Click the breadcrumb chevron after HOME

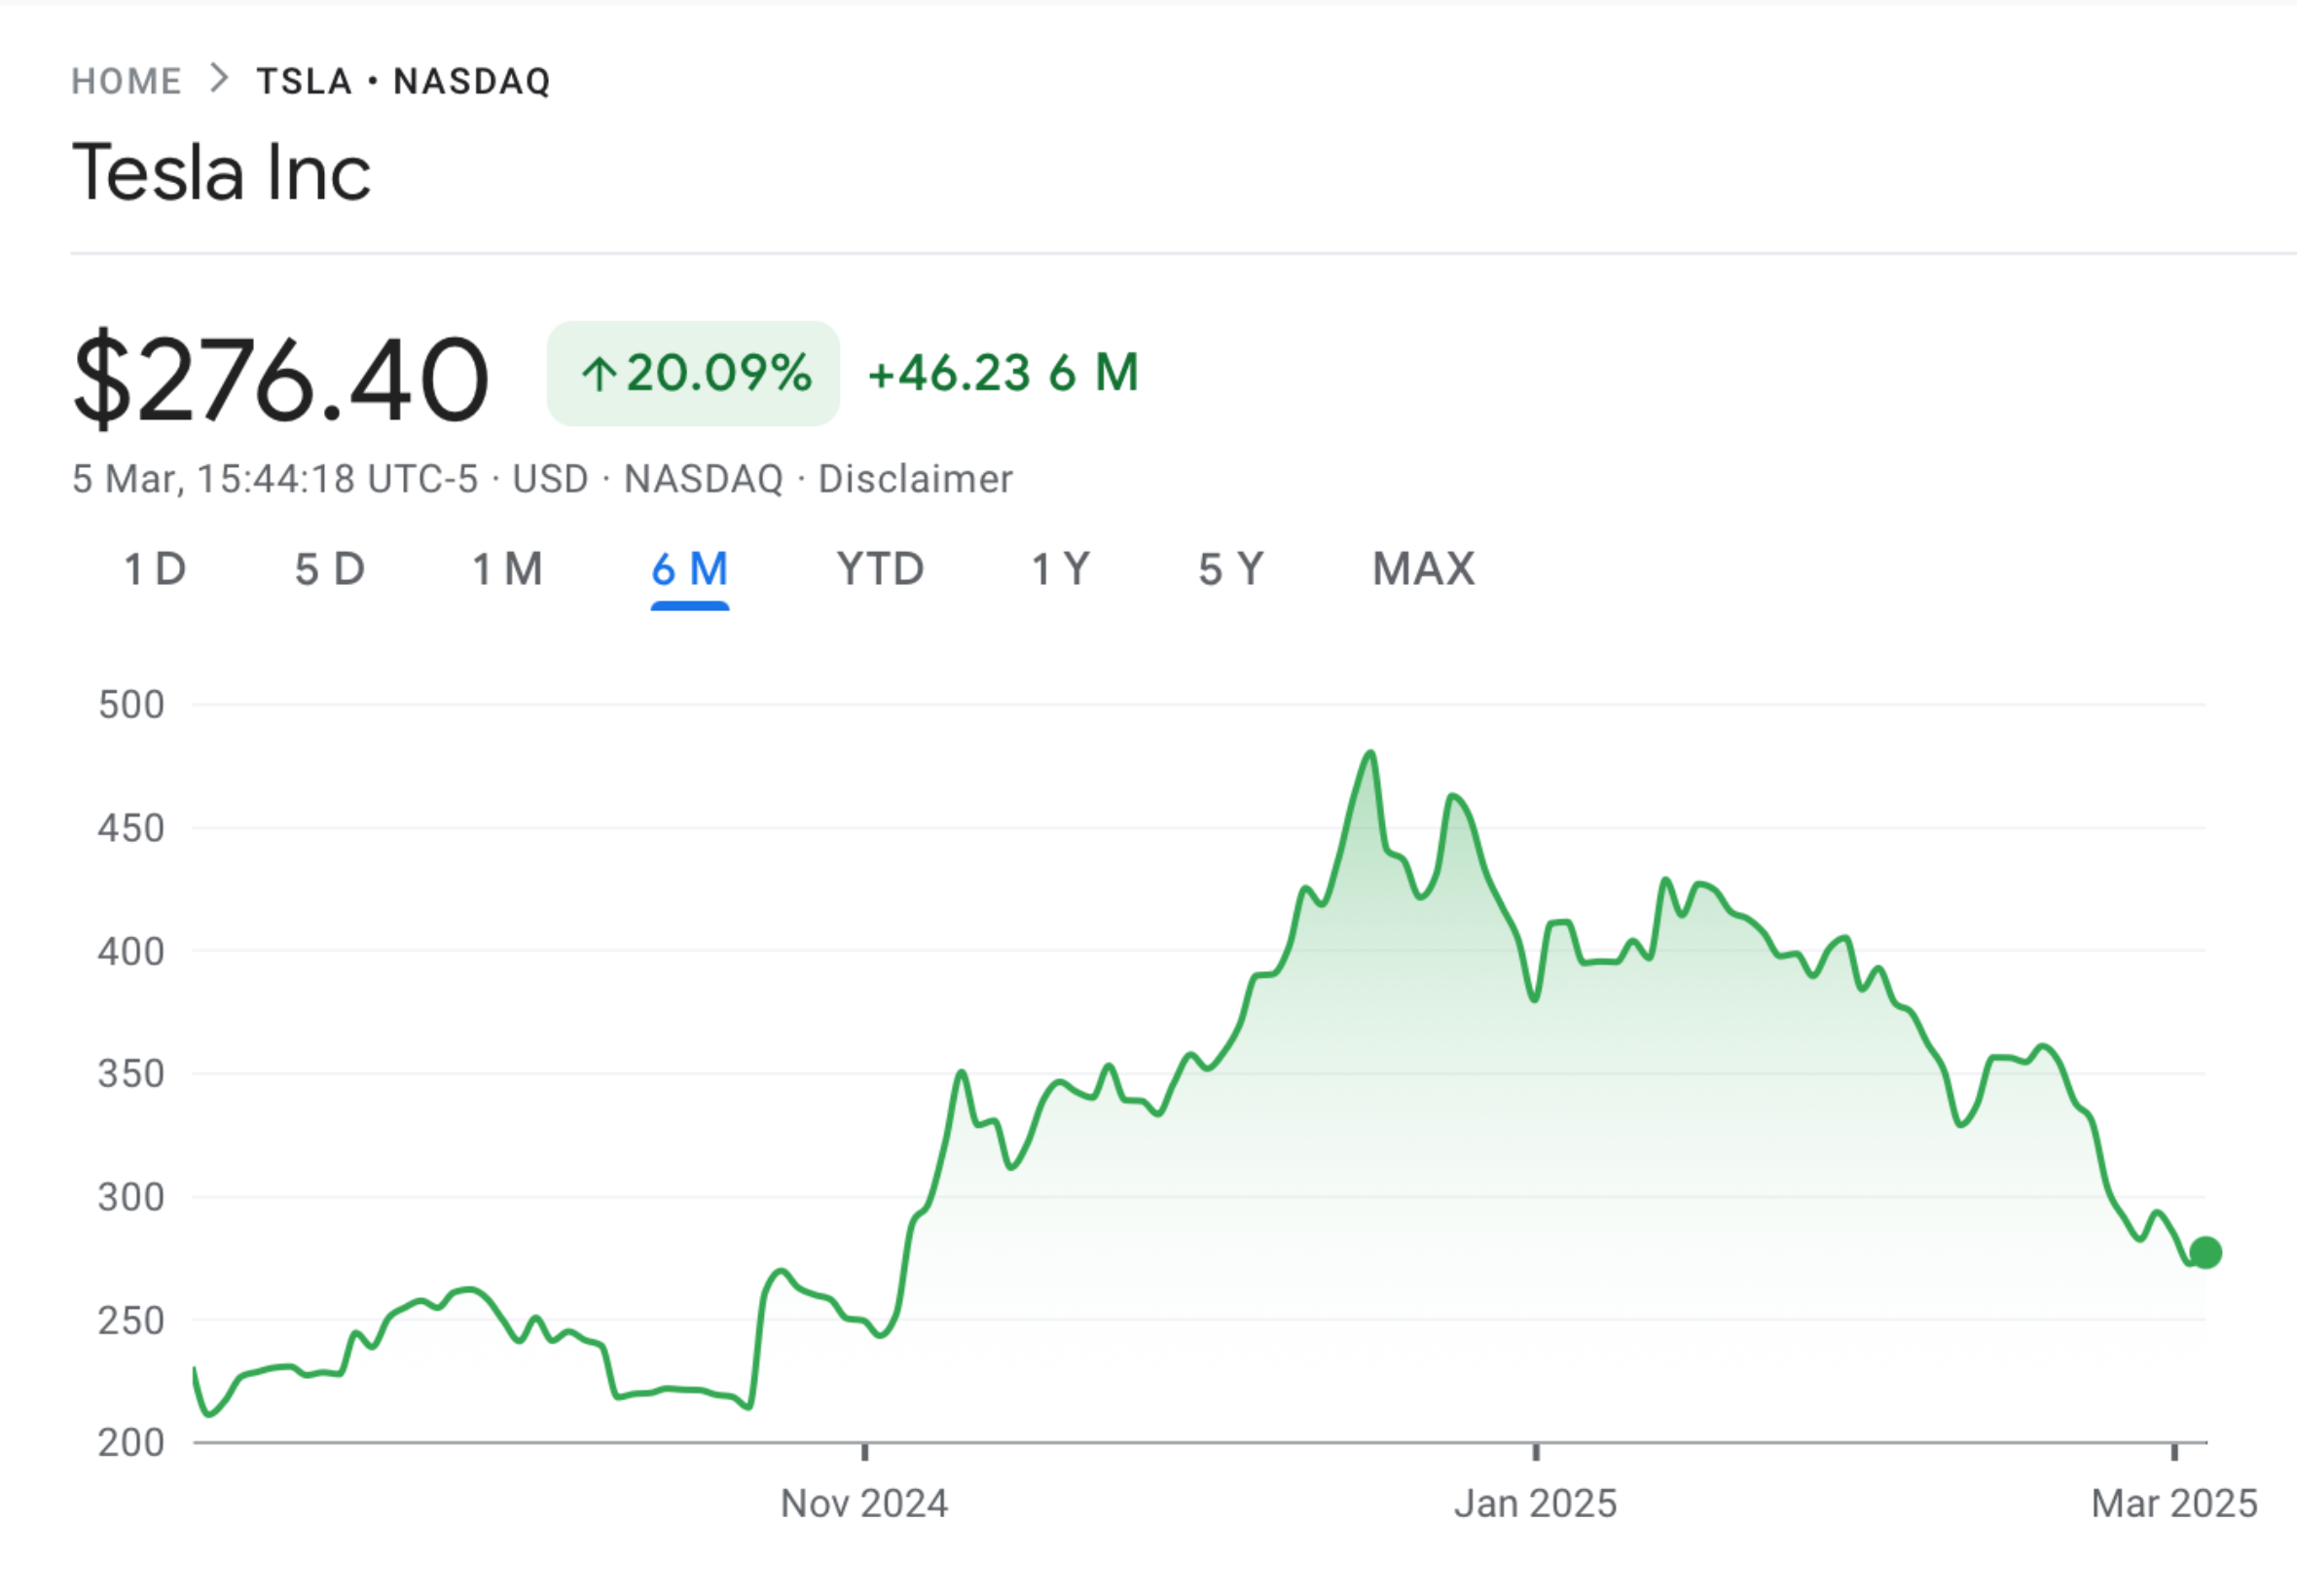(x=219, y=79)
